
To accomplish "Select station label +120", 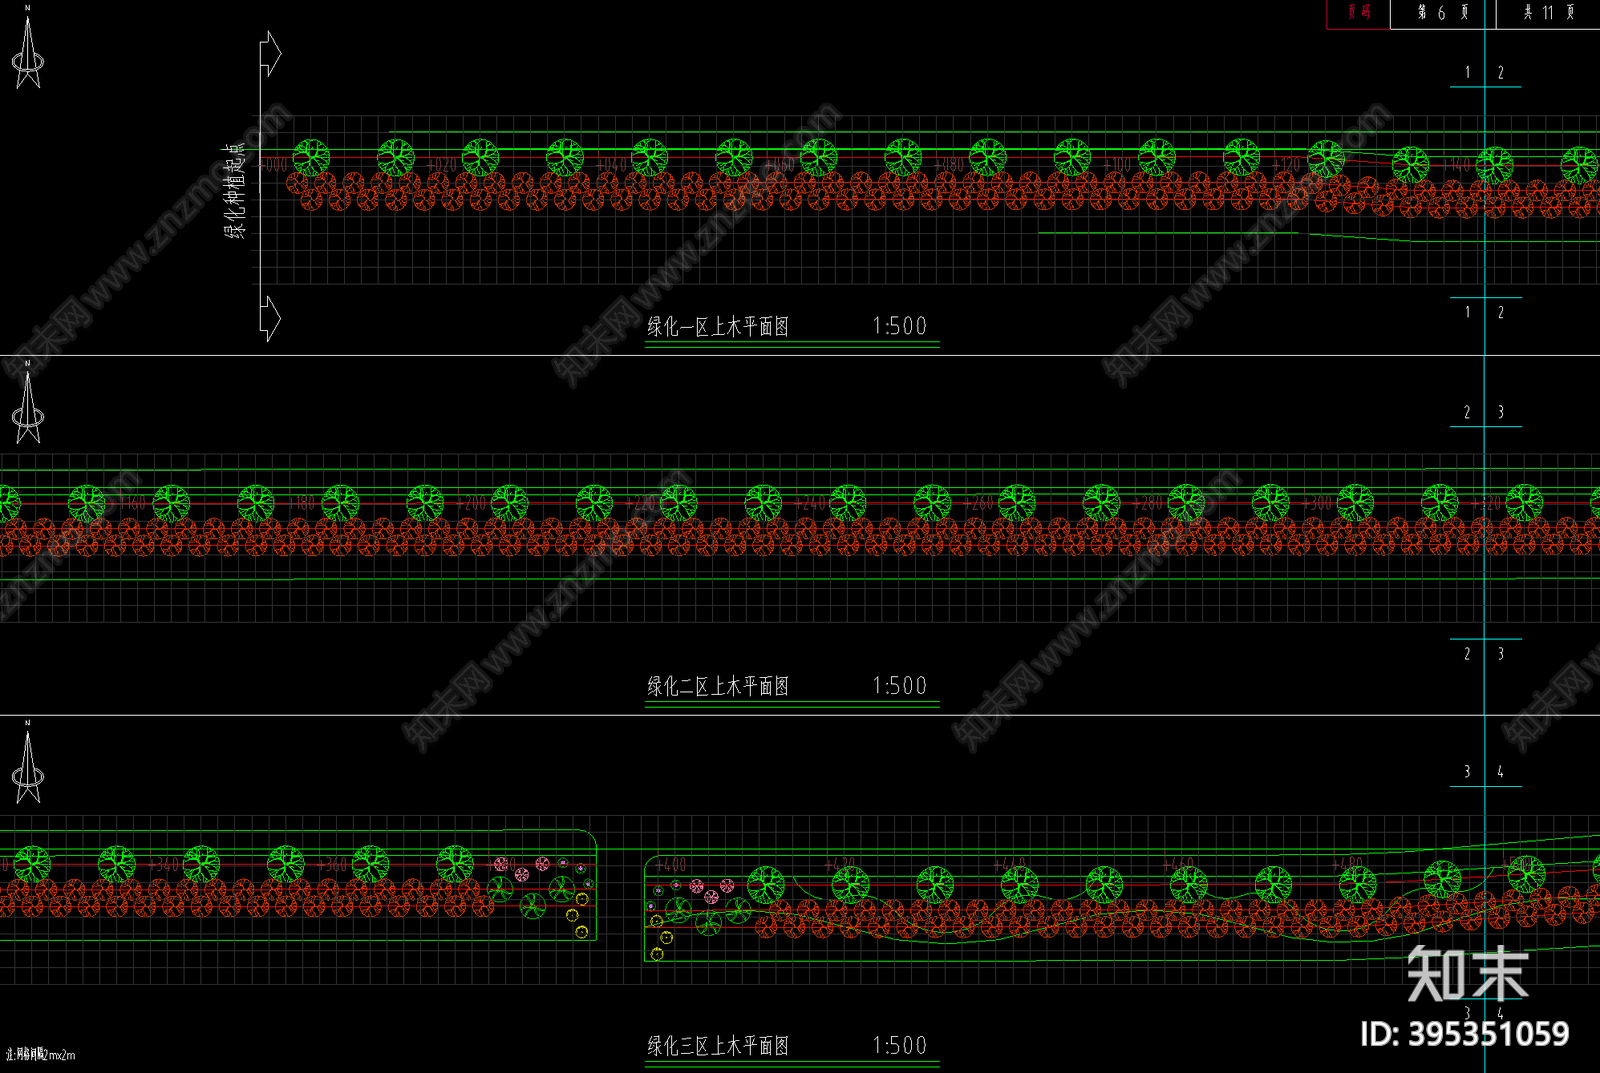I will [1287, 164].
